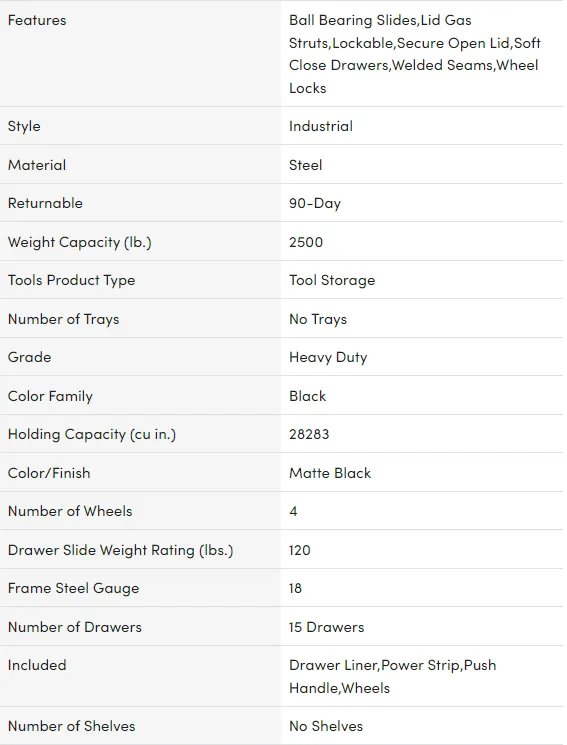Select the Color Family label

pos(50,396)
